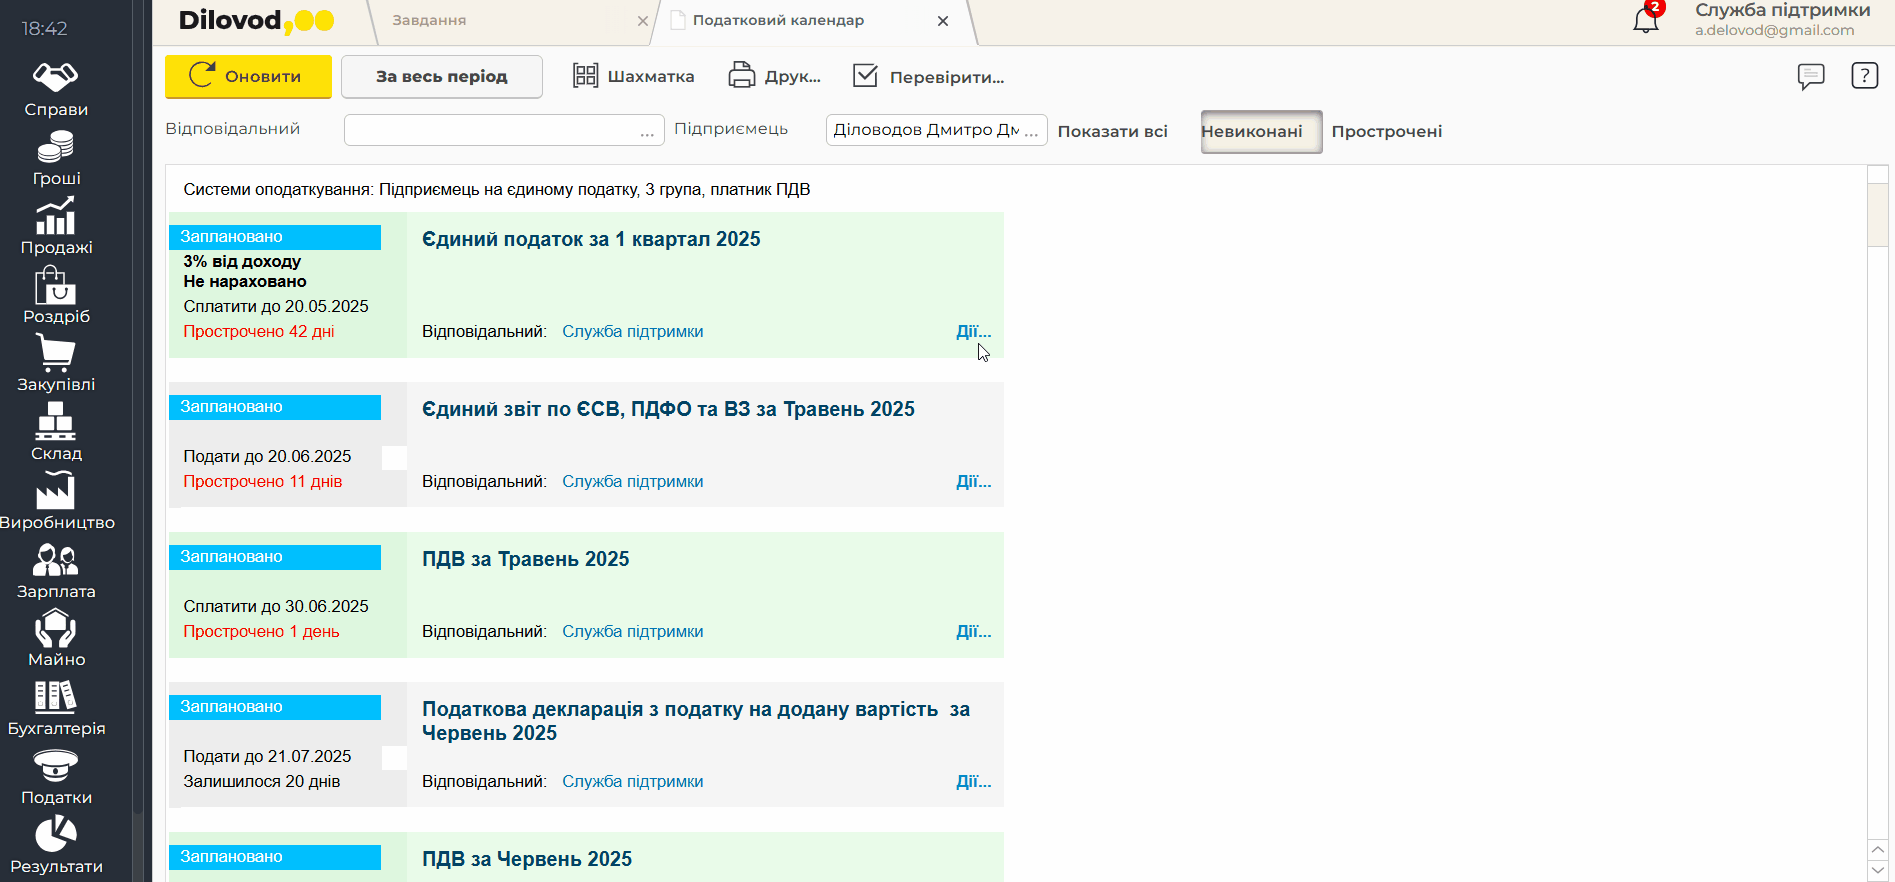Click the vertical scrollbar down arrow
This screenshot has height=882, width=1895.
point(1877,871)
